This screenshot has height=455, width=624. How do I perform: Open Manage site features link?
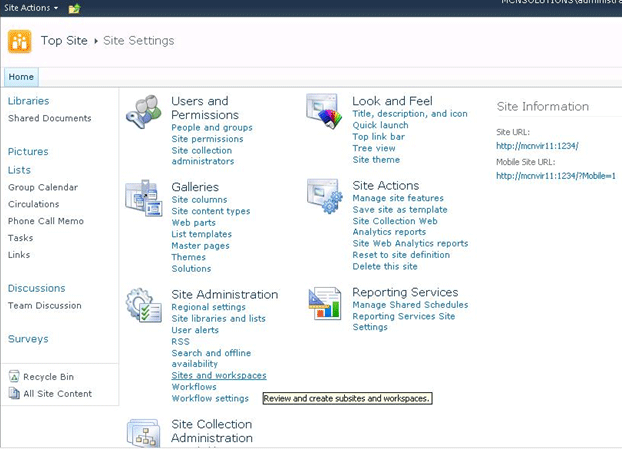pos(398,198)
